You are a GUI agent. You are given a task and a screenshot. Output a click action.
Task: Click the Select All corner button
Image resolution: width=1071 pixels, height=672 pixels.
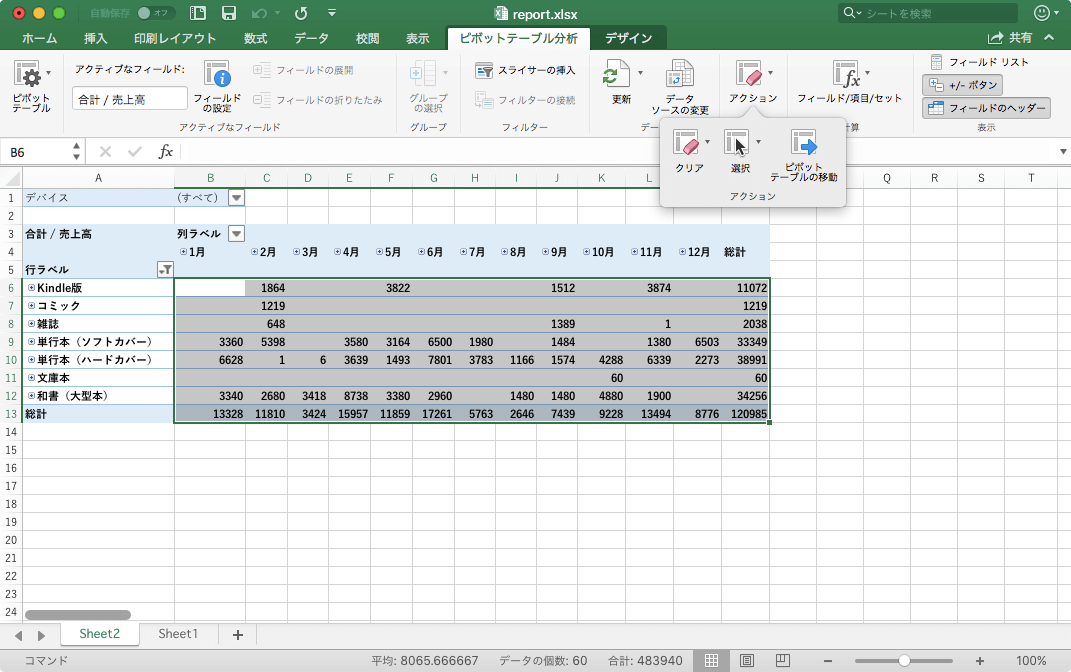tap(12, 178)
